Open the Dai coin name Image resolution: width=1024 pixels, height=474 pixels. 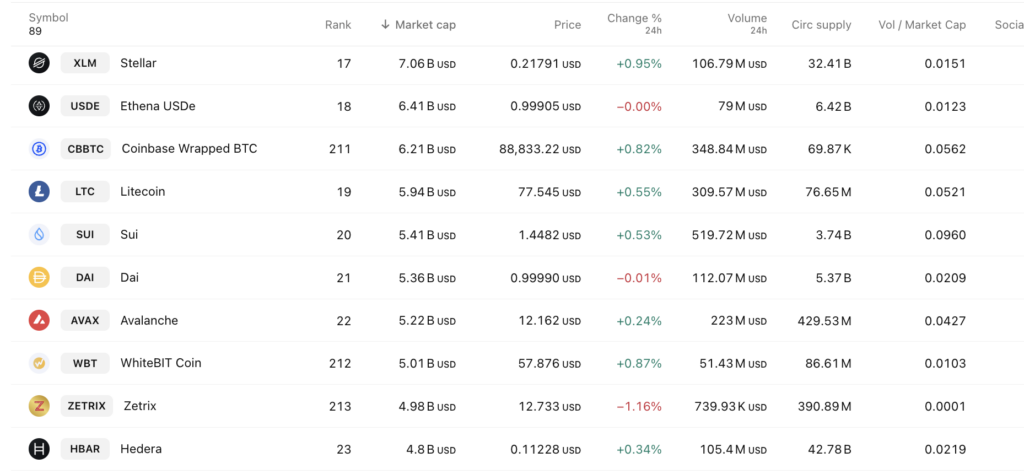point(129,277)
